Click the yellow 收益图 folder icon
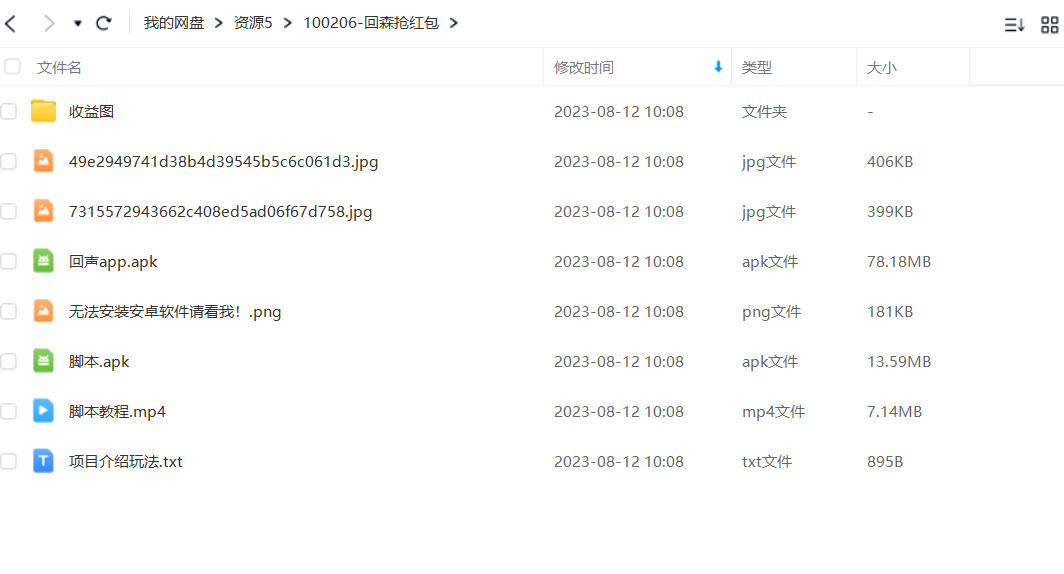Image resolution: width=1064 pixels, height=574 pixels. pyautogui.click(x=43, y=111)
